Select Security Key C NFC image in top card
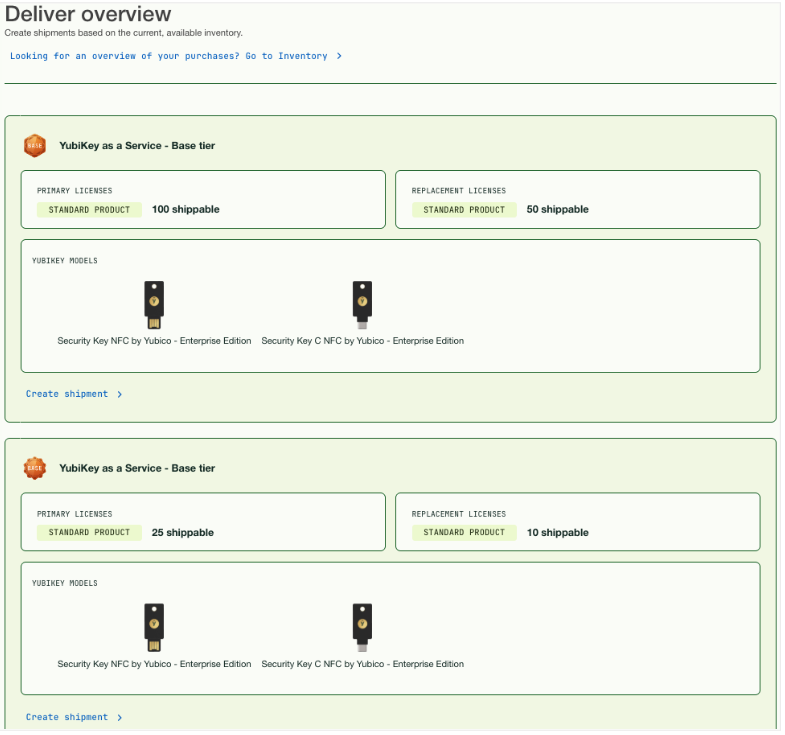This screenshot has height=735, width=785. (362, 304)
